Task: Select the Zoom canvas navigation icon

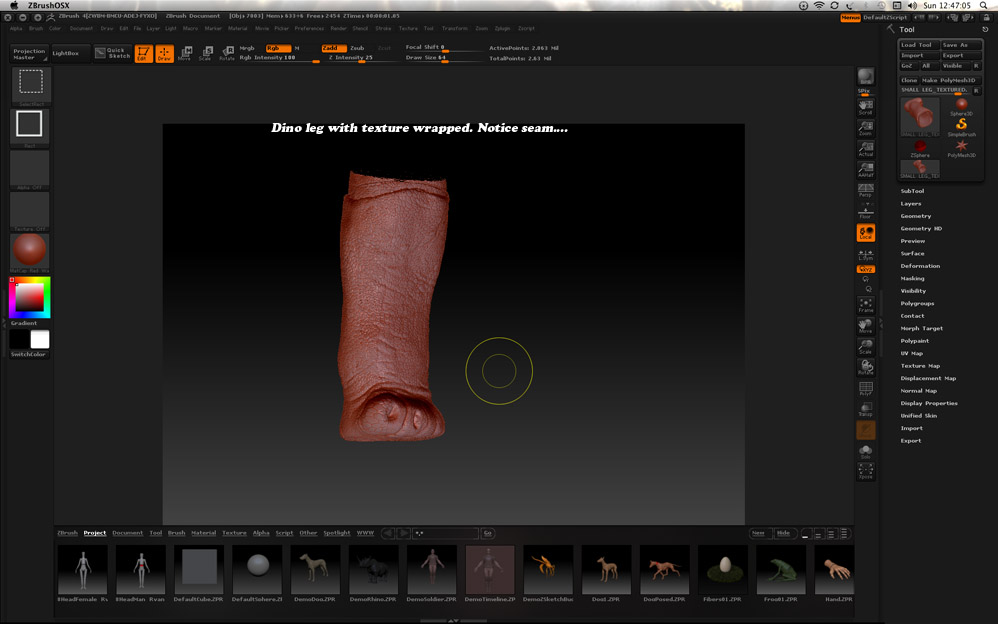Action: tap(866, 128)
